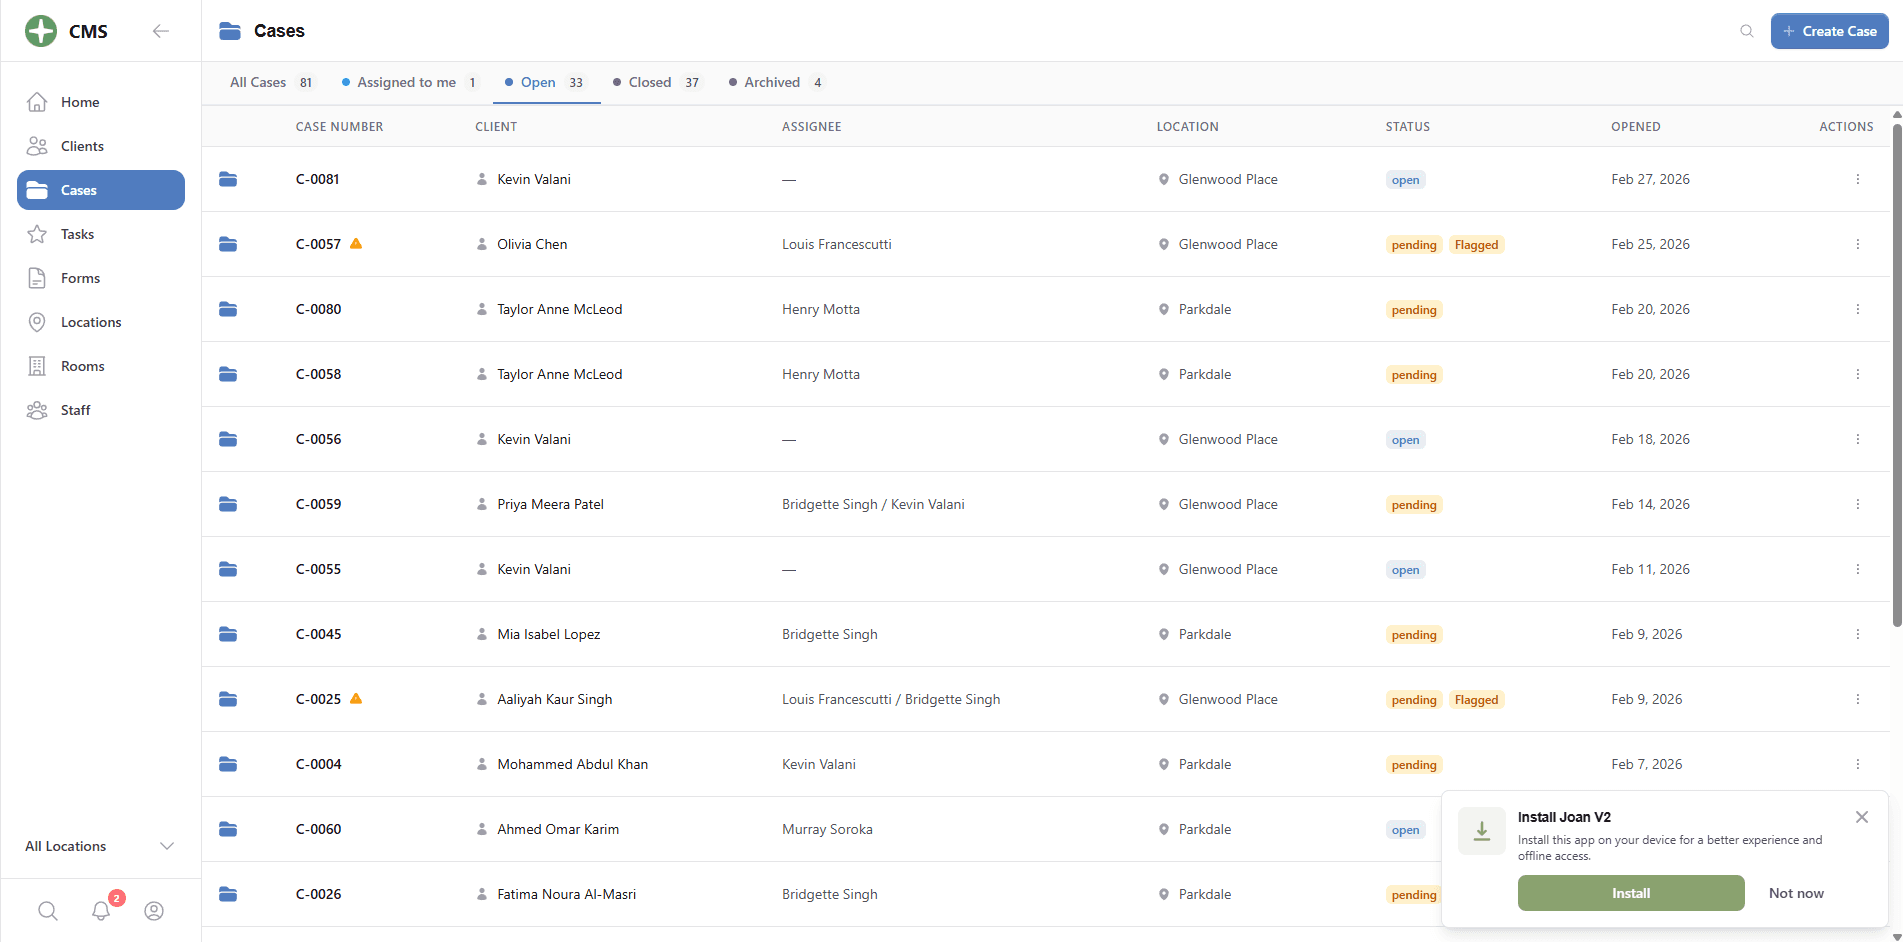Go to Clients in the sidebar

101,146
